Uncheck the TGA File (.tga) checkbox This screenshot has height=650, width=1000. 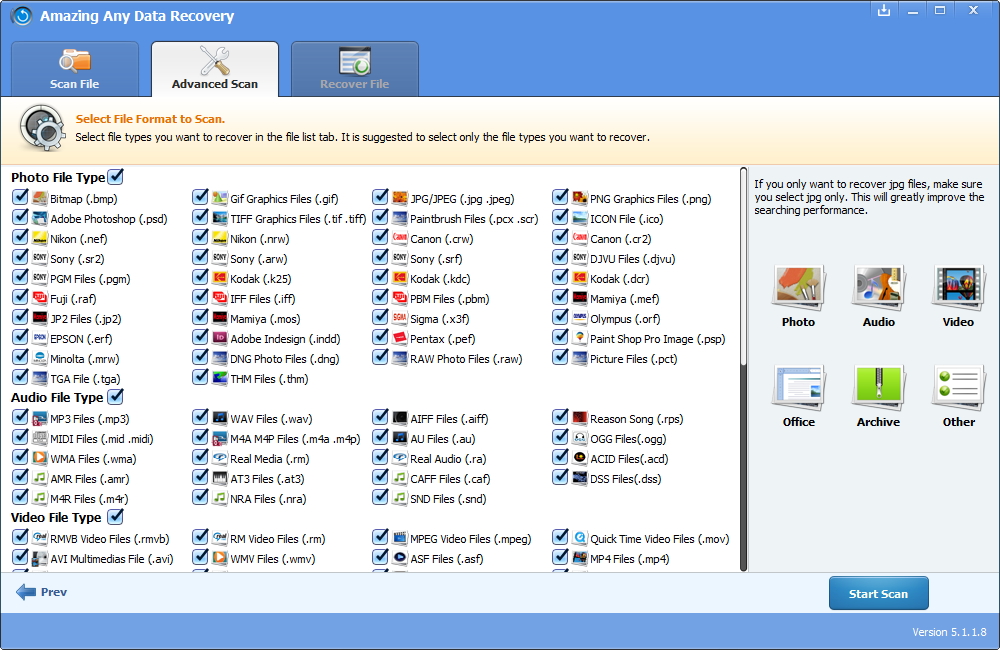[20, 378]
